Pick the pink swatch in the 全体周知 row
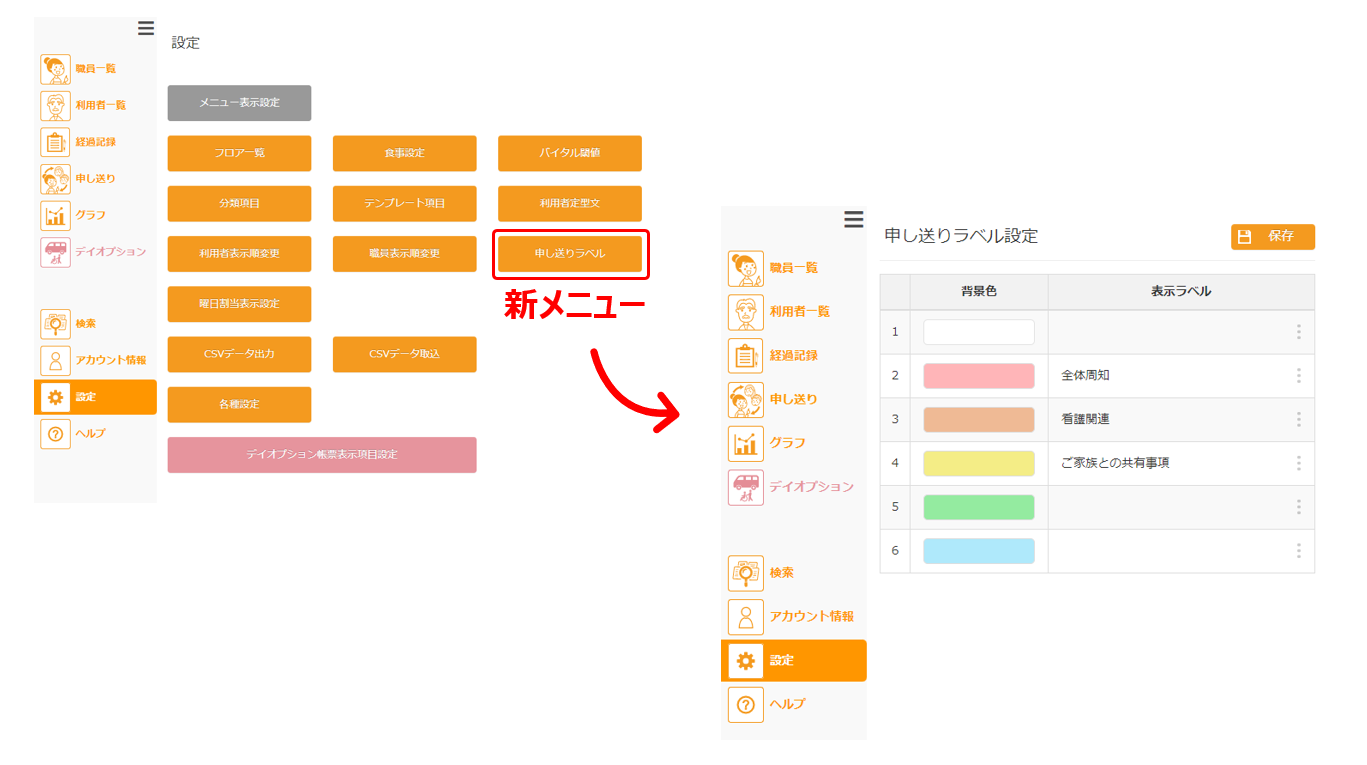Screen dimensions: 1367x765 tap(979, 376)
